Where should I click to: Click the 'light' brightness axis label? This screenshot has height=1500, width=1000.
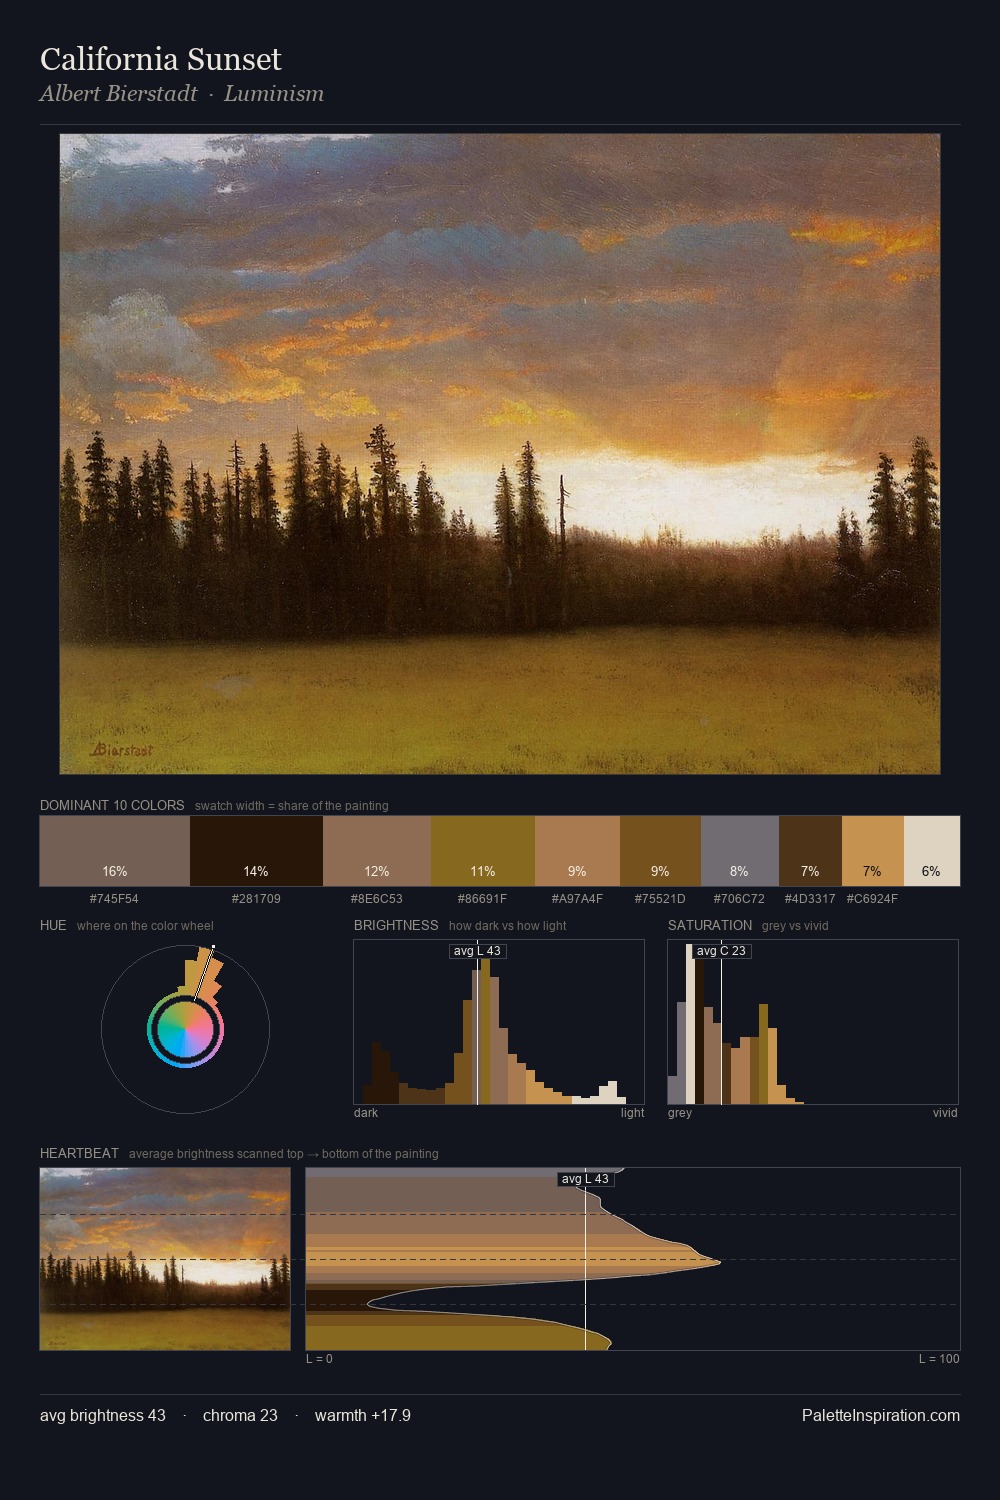(x=633, y=1113)
